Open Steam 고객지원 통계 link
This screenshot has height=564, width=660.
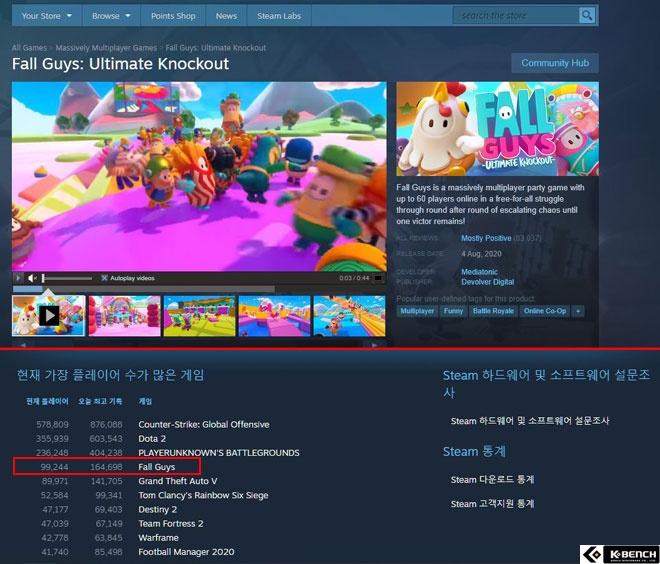[x=492, y=504]
